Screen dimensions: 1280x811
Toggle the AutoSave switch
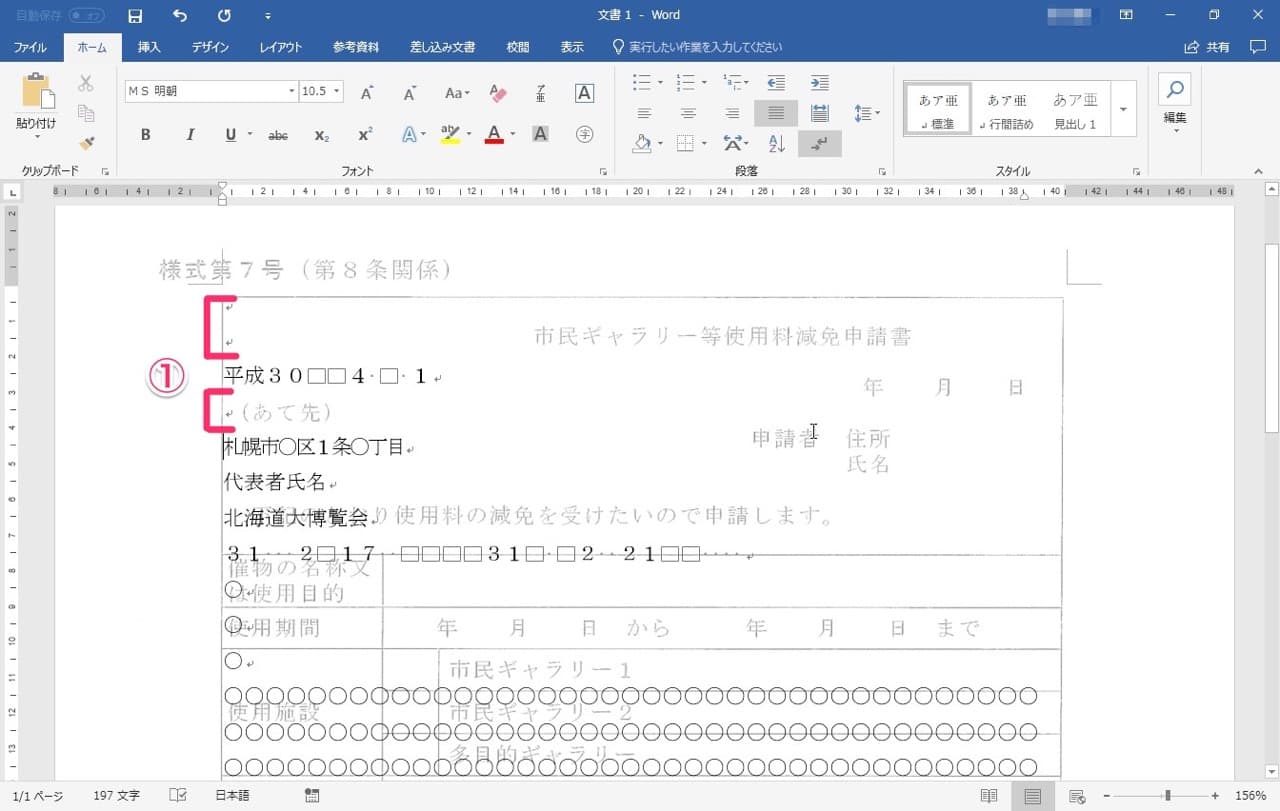tap(86, 16)
